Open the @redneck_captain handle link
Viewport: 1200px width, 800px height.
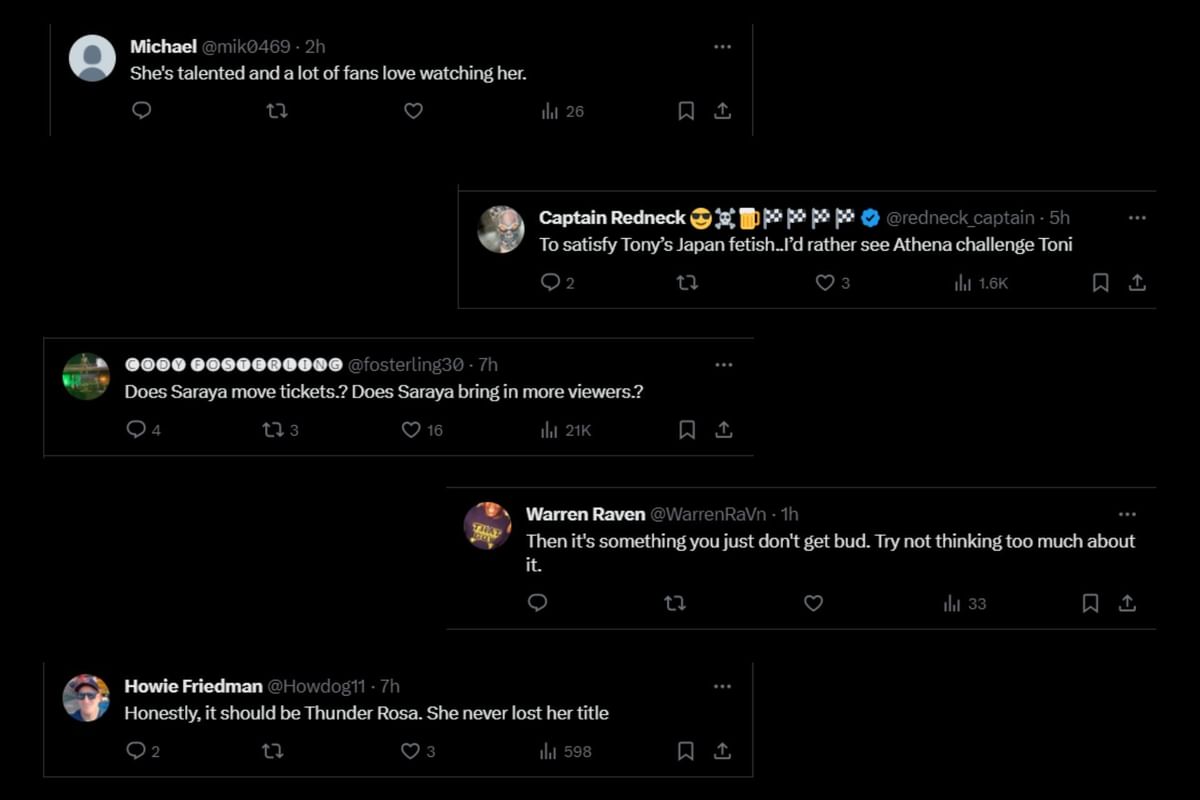pos(959,218)
